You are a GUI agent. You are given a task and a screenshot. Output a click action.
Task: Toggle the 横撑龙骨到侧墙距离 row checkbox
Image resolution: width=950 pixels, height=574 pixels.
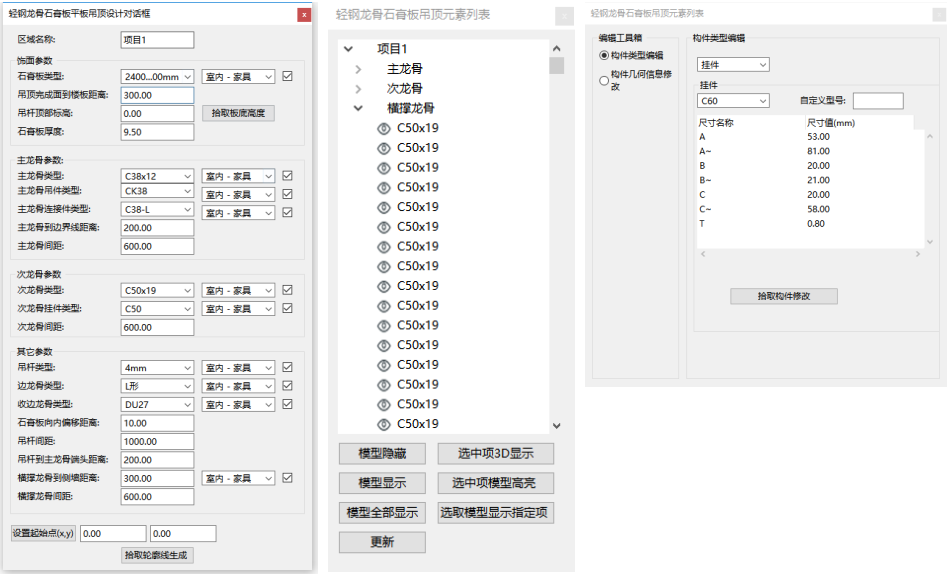click(x=288, y=478)
